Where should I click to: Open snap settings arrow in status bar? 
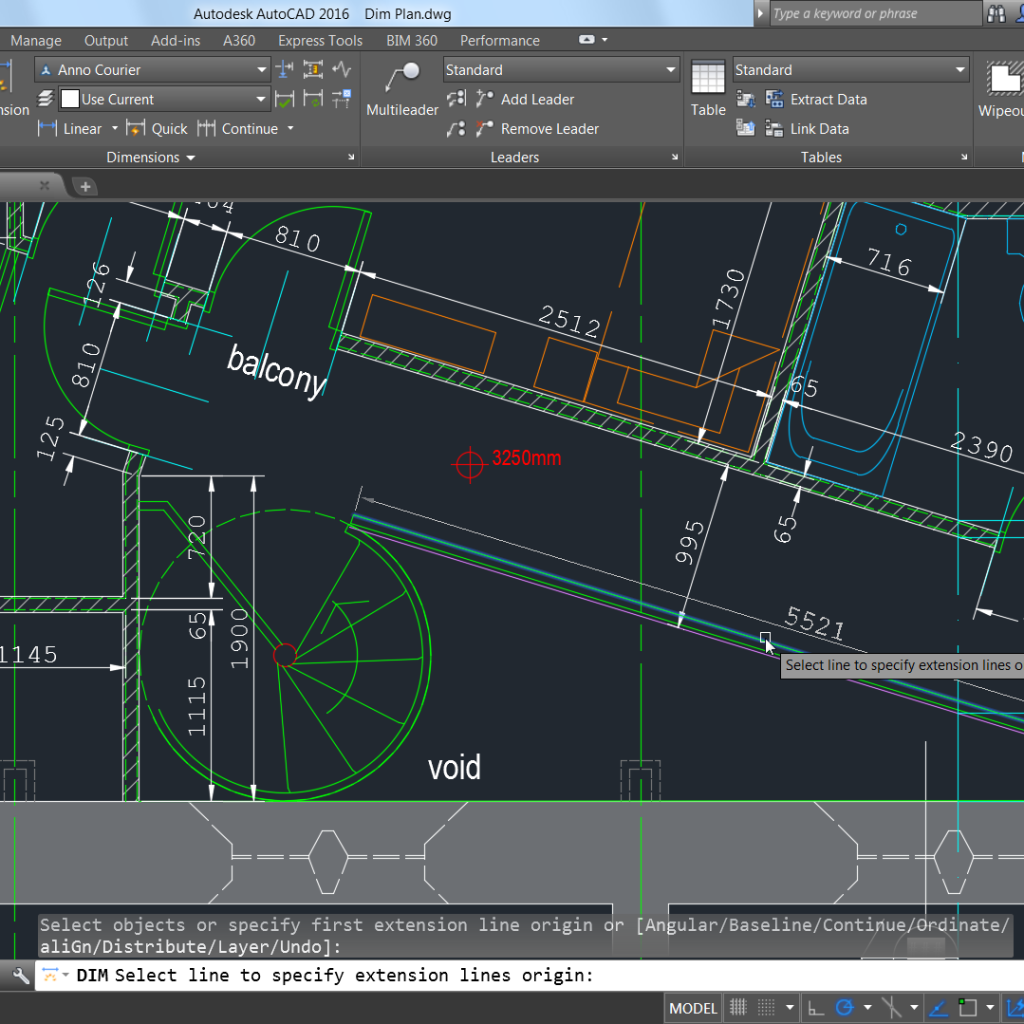point(790,1008)
